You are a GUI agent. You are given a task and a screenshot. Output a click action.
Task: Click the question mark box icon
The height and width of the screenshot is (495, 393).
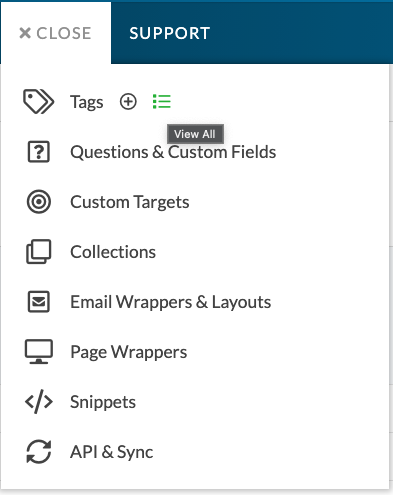39,152
